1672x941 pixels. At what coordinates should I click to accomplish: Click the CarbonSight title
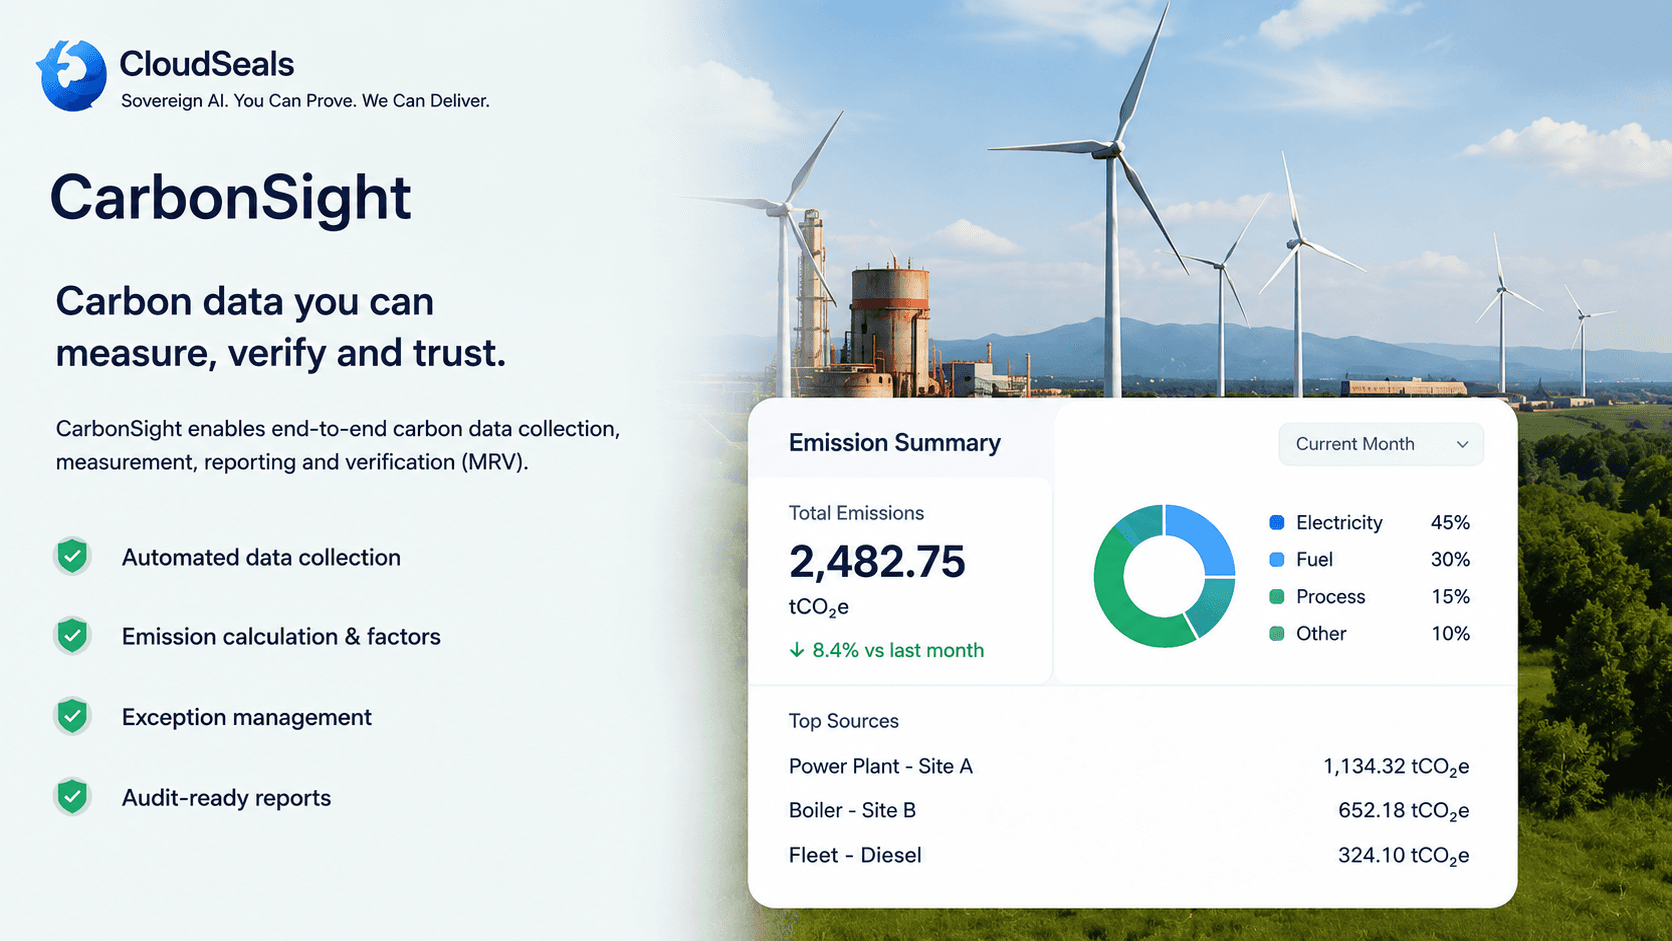(x=230, y=197)
